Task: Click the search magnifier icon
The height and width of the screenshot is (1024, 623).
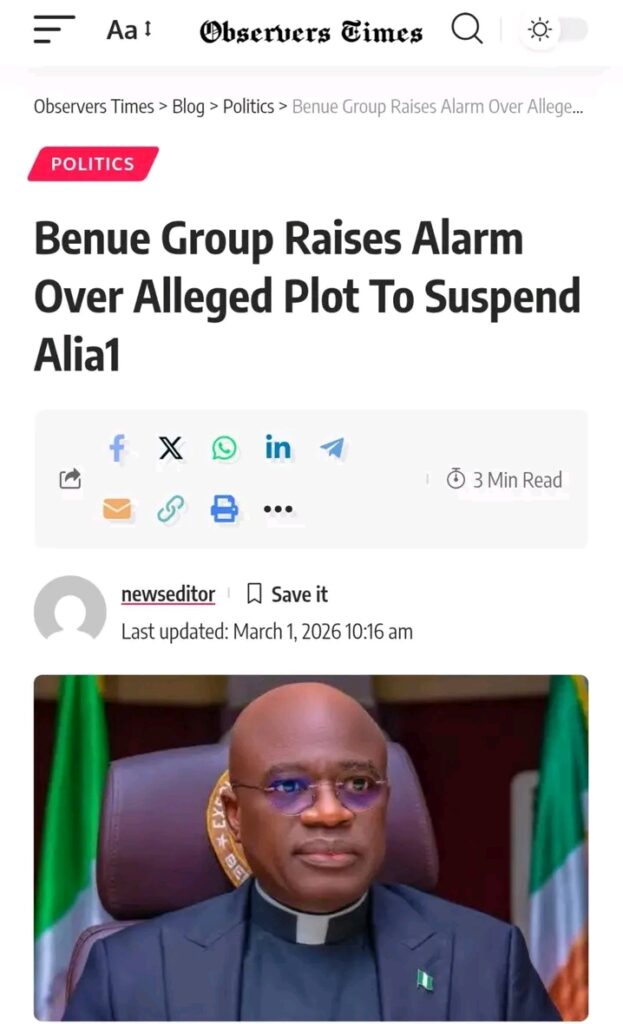Action: click(466, 30)
